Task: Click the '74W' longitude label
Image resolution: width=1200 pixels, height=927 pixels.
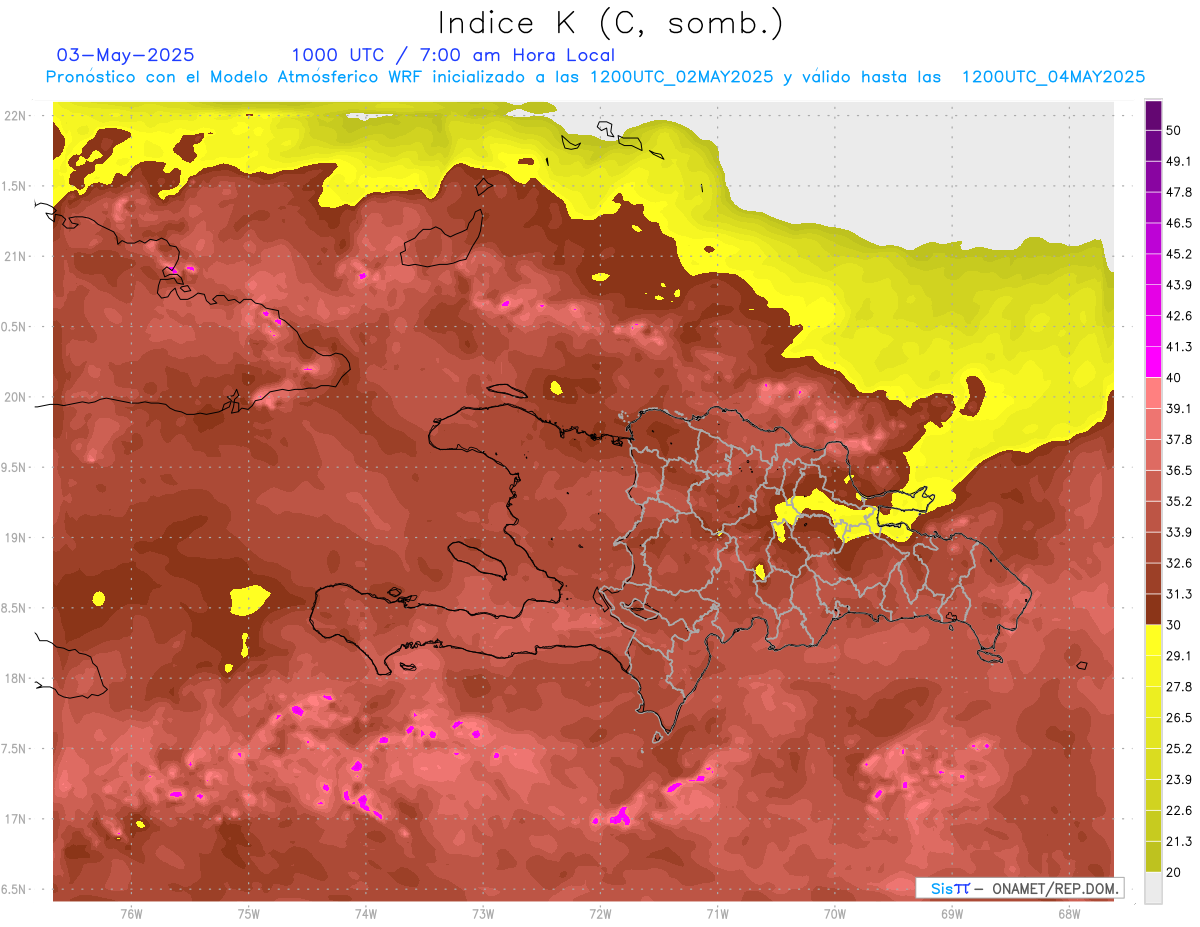Action: click(x=366, y=914)
